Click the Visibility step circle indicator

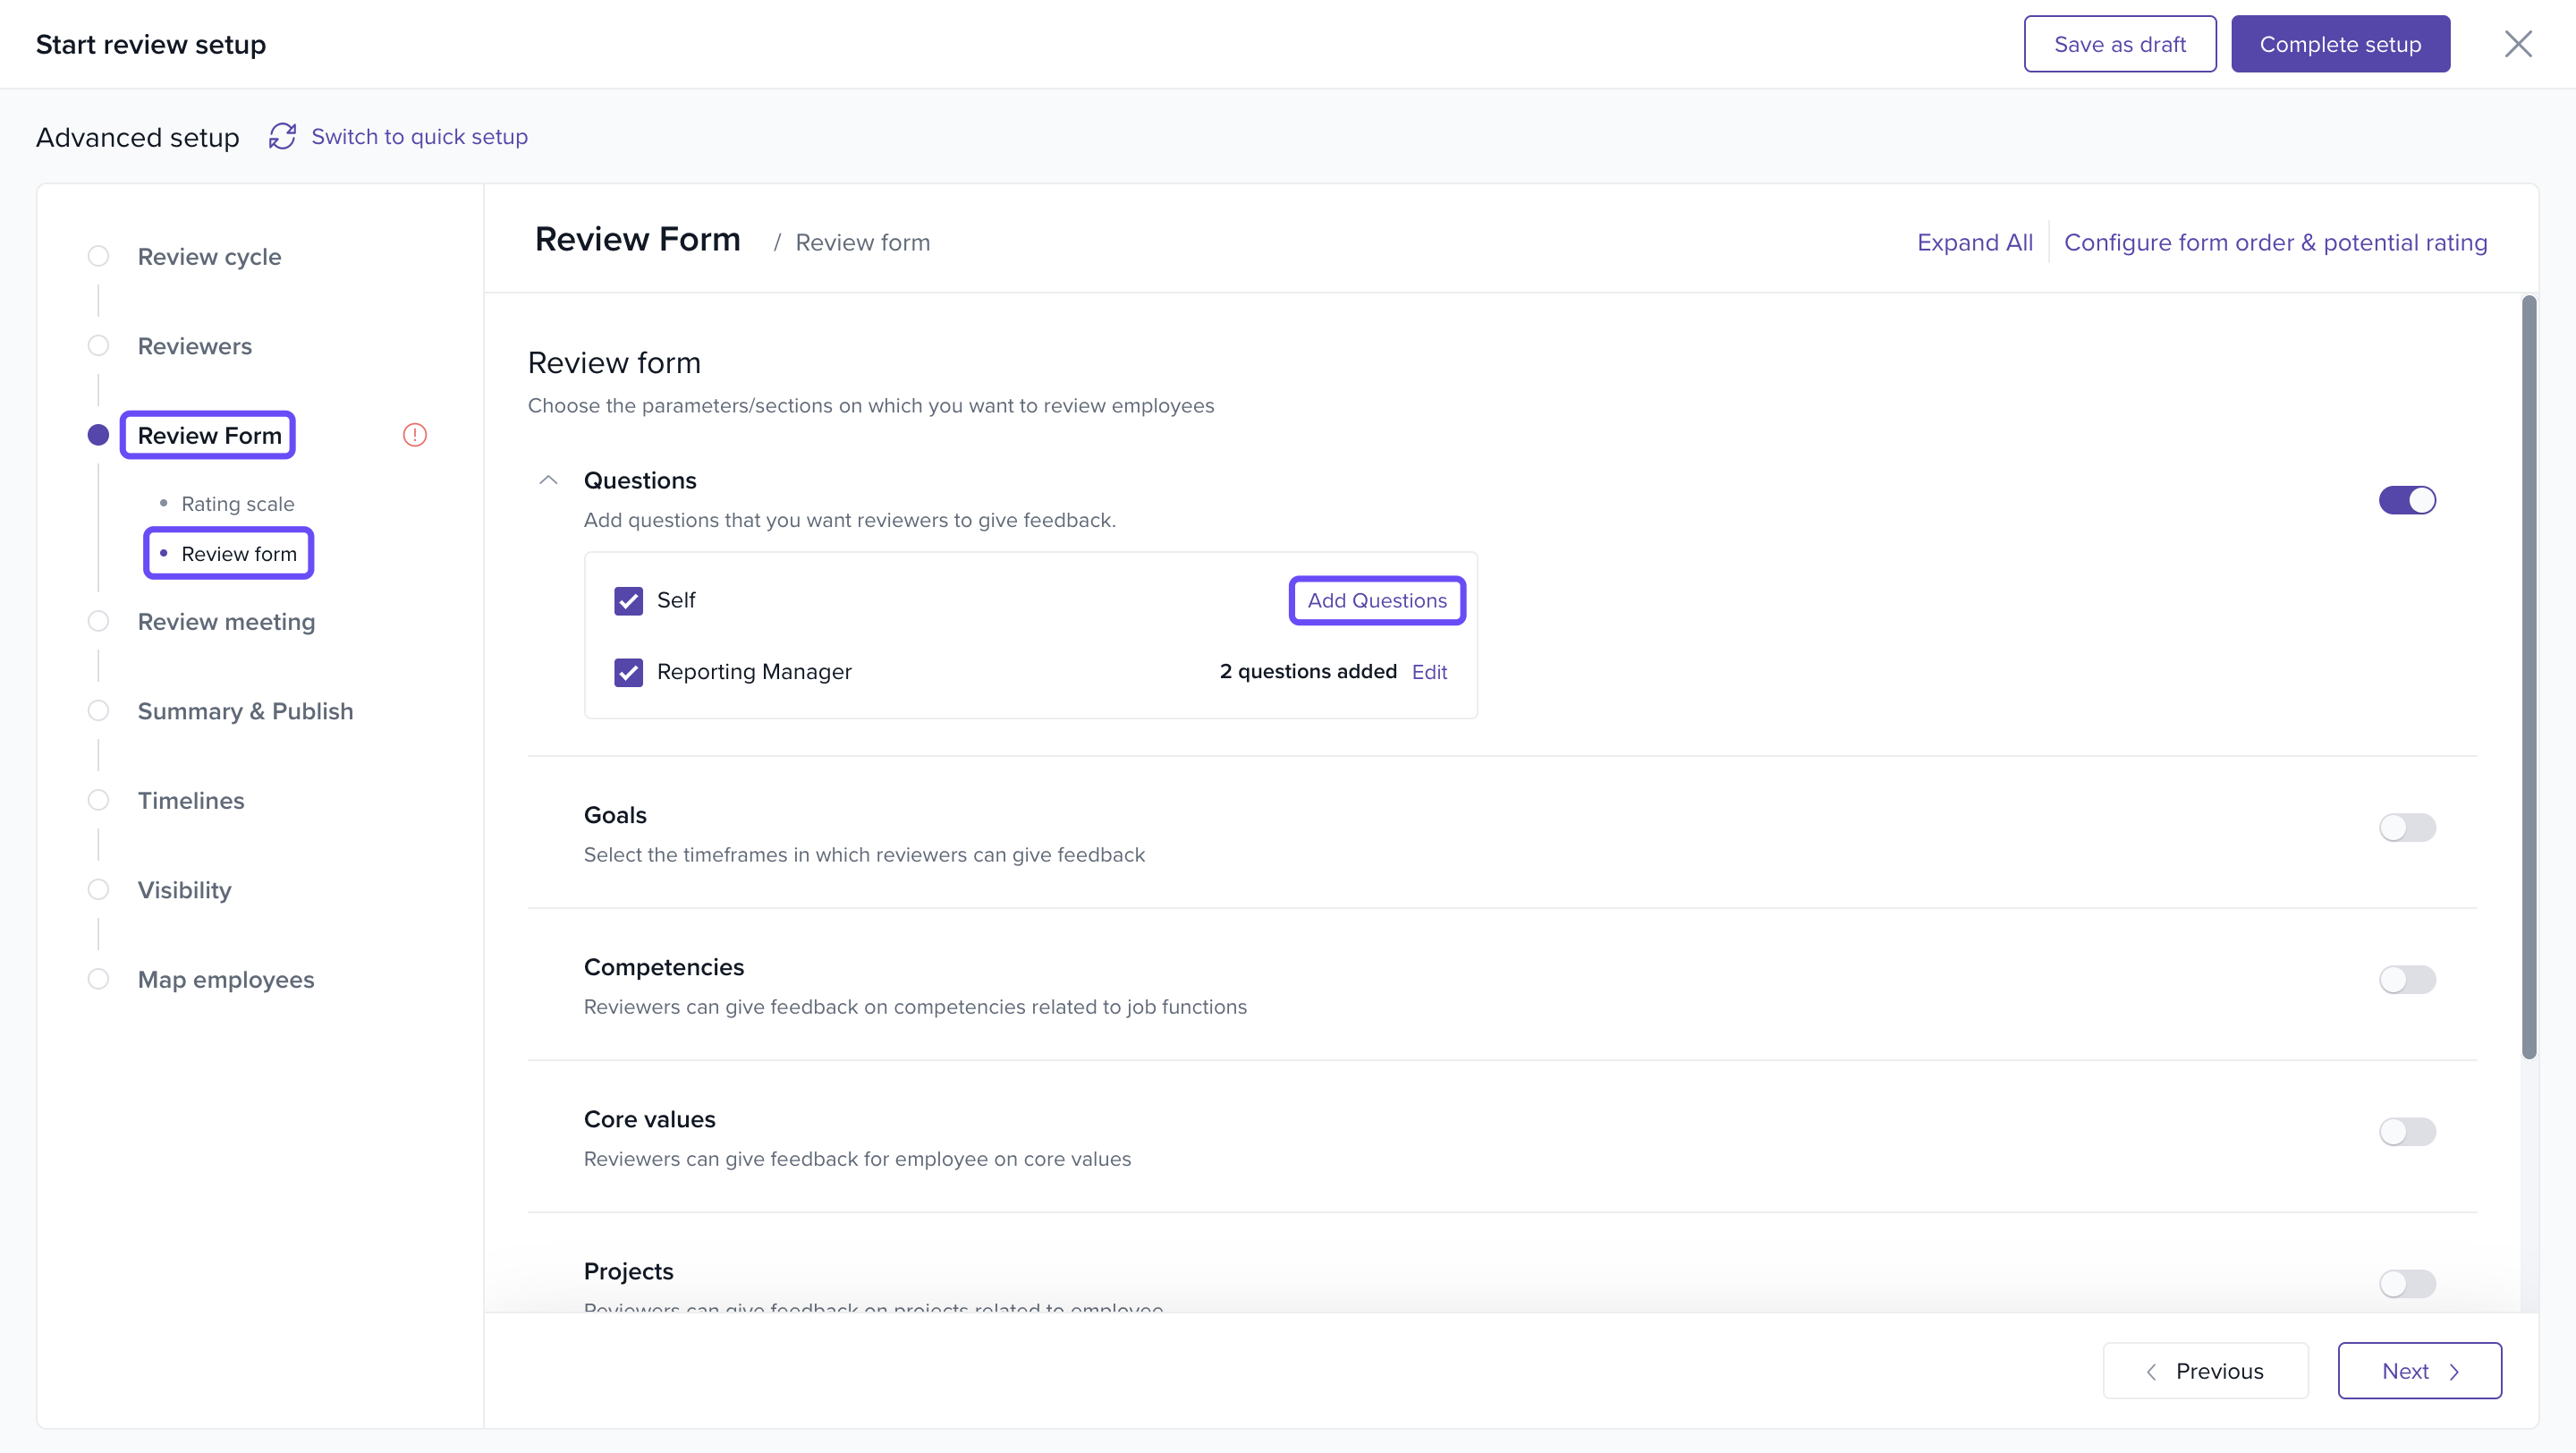tap(98, 890)
